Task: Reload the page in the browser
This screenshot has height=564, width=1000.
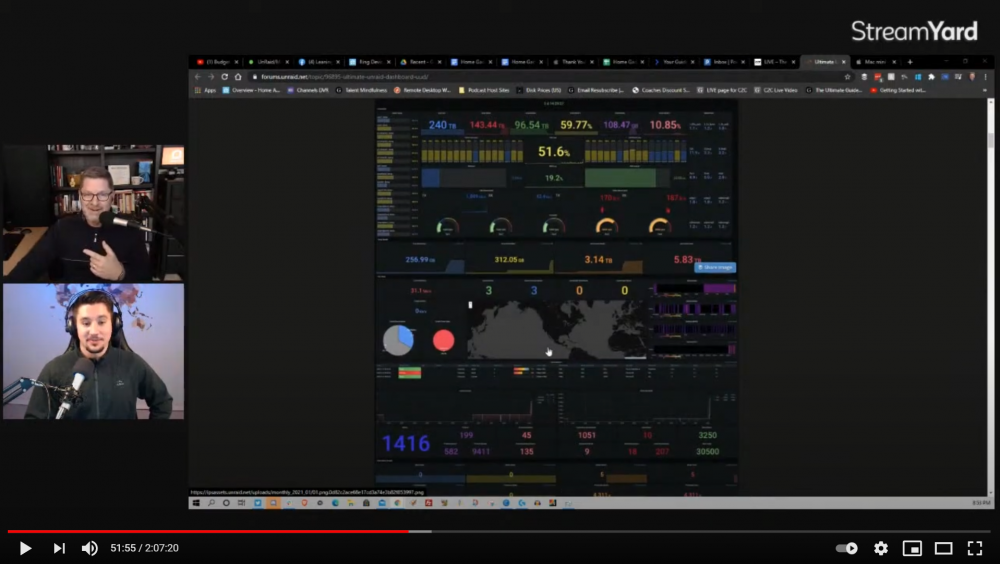Action: pos(224,77)
